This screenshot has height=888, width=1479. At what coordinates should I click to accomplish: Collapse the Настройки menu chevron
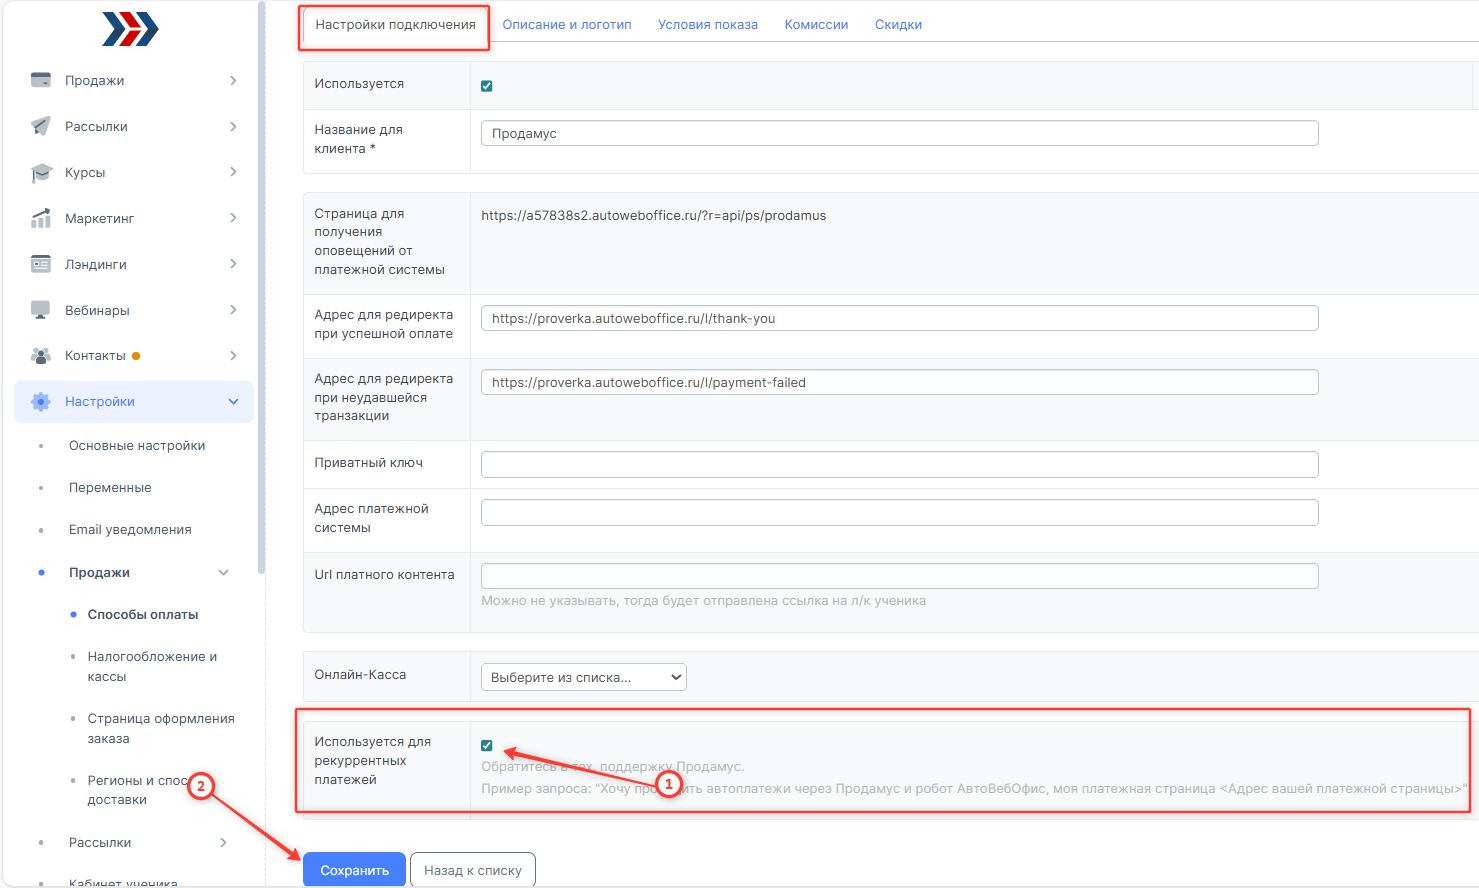pos(233,402)
